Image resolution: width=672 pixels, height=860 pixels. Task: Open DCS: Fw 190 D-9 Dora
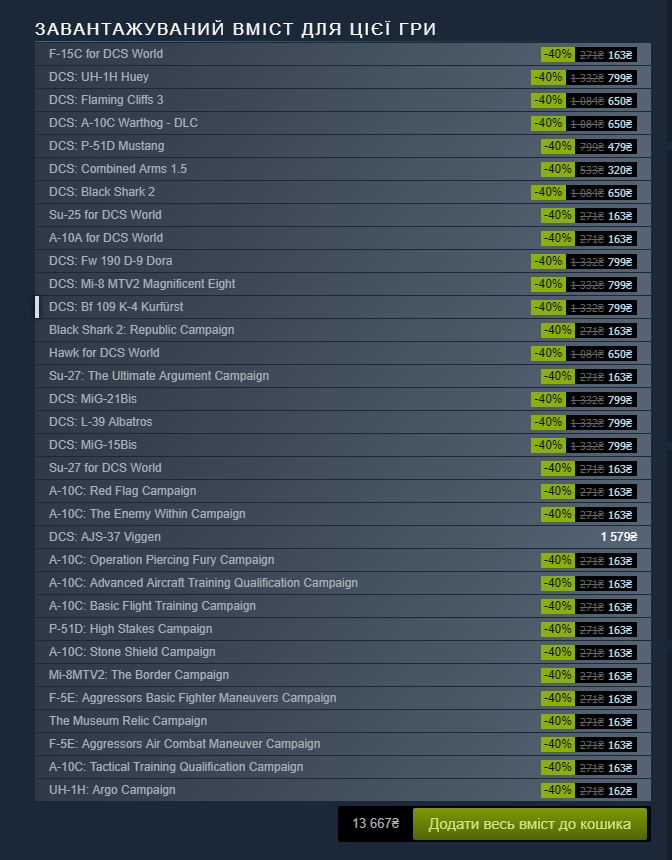[343, 262]
